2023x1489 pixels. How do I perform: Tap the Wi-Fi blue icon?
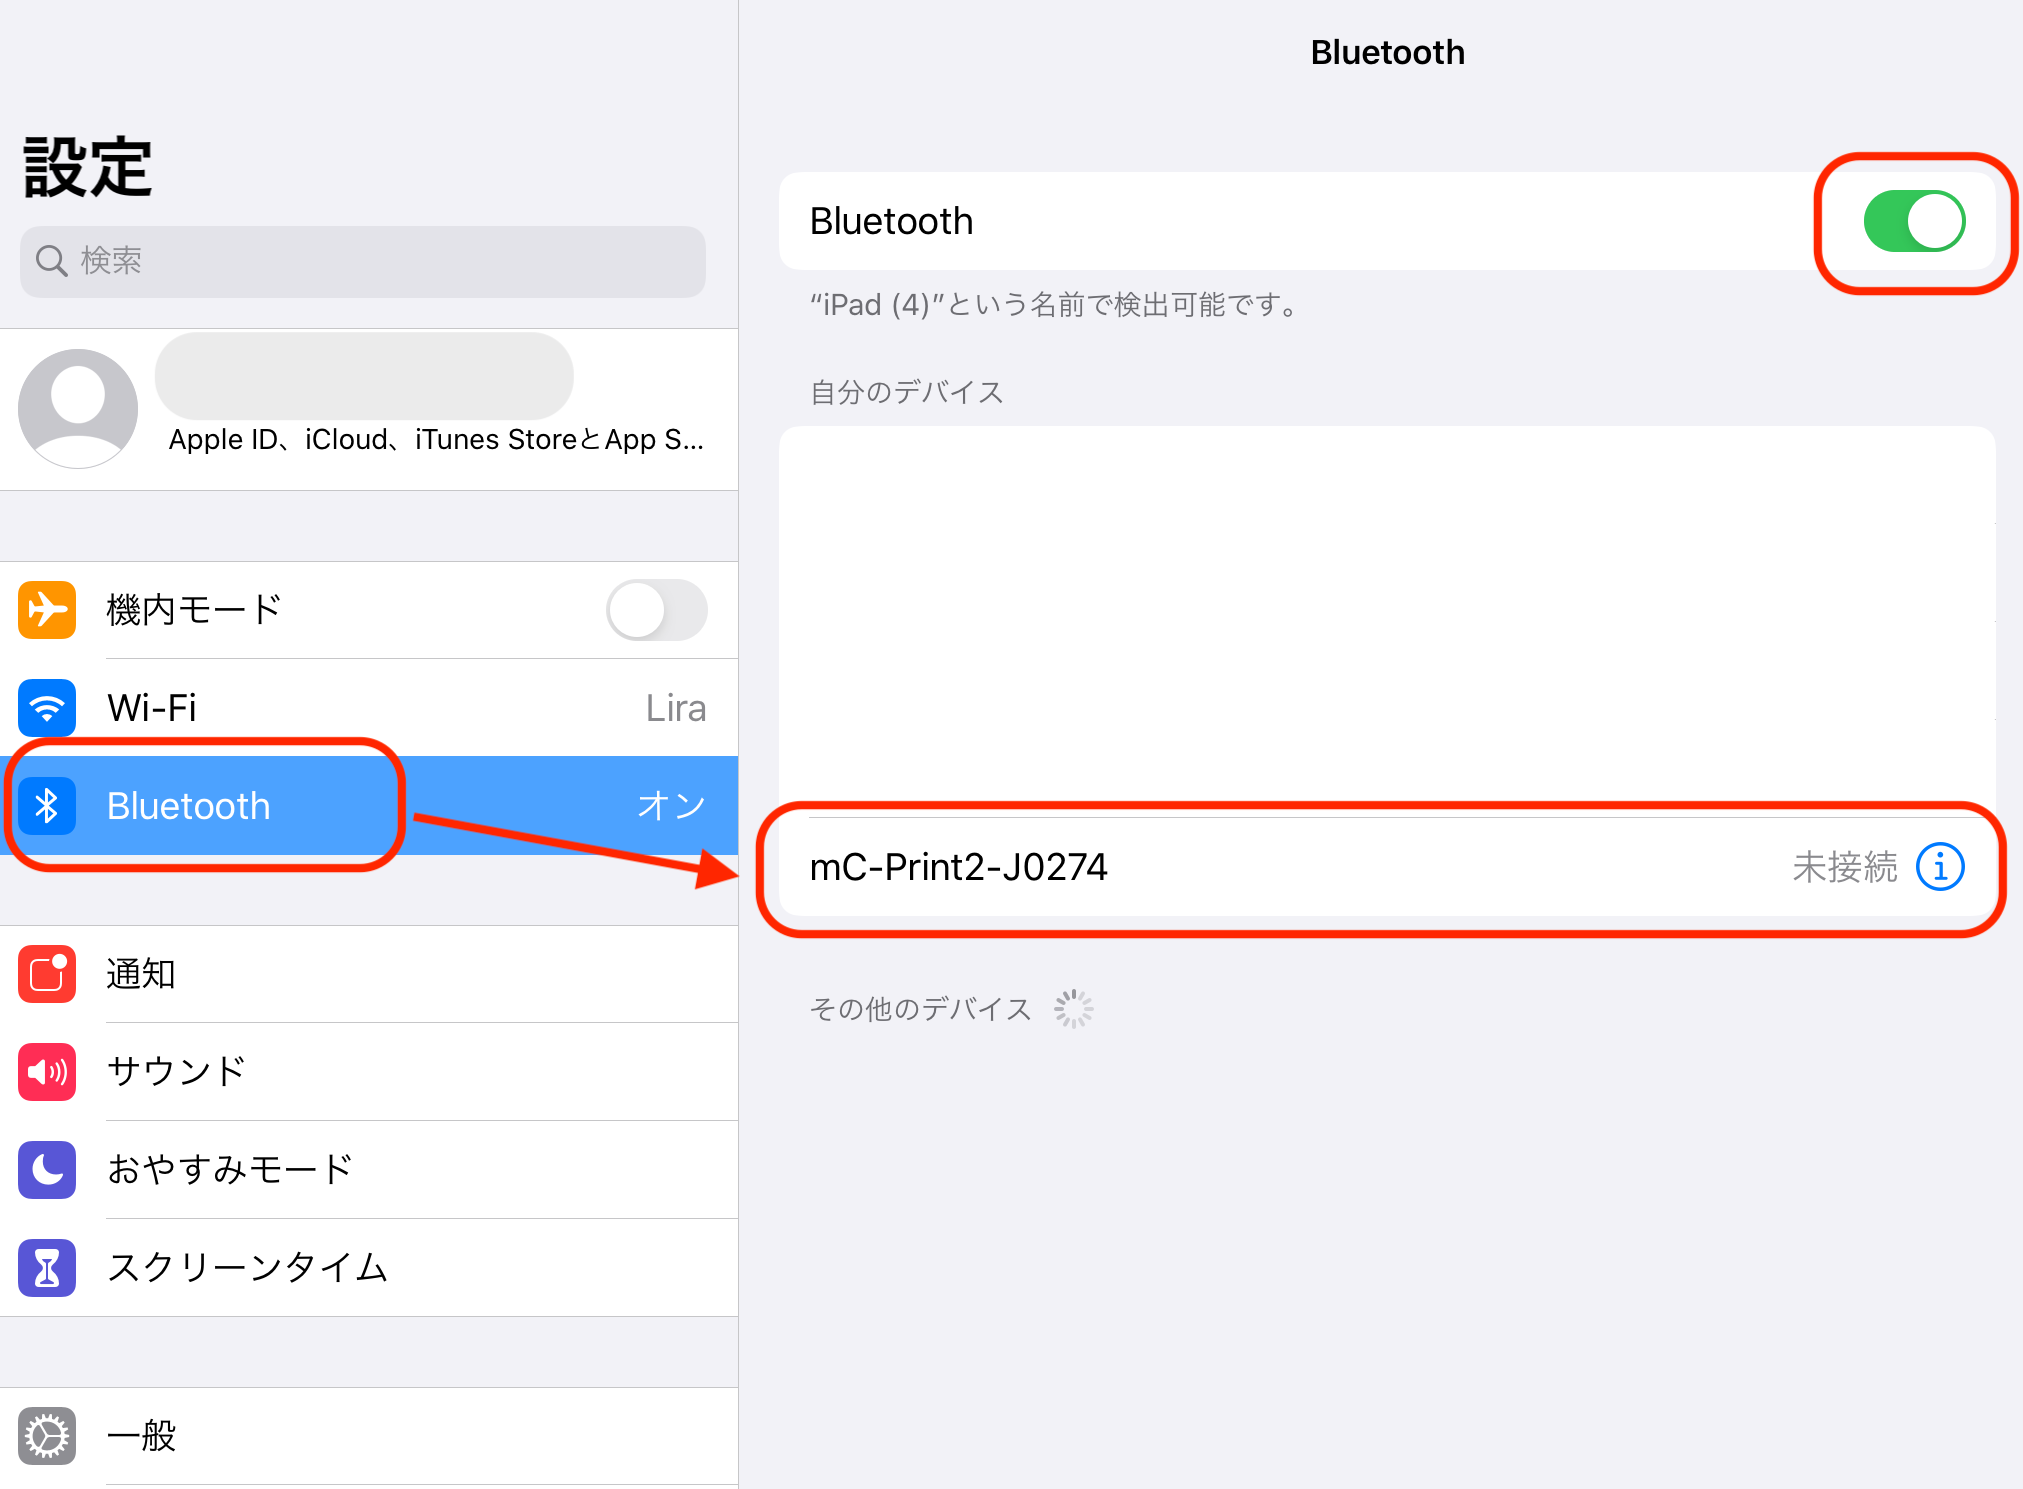point(47,708)
